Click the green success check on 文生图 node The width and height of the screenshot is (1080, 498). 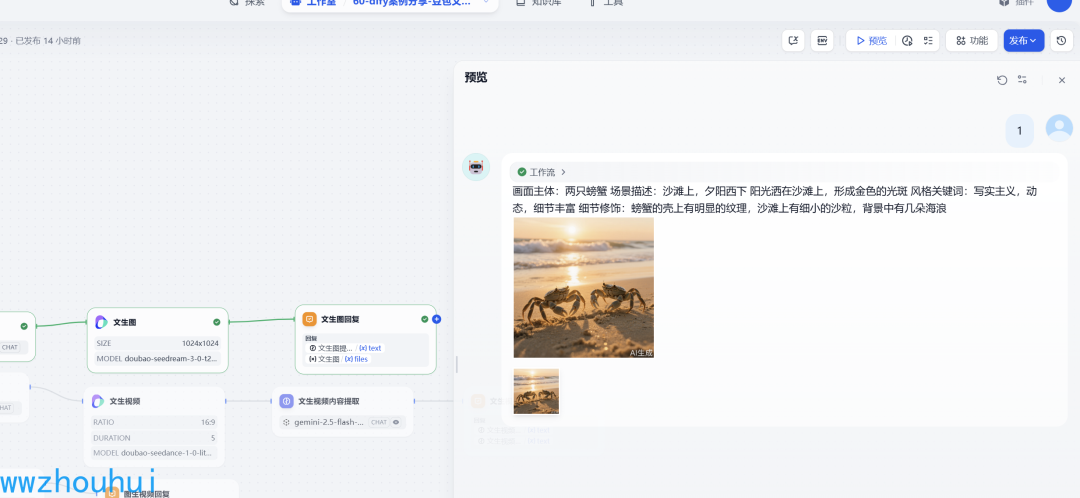click(217, 322)
